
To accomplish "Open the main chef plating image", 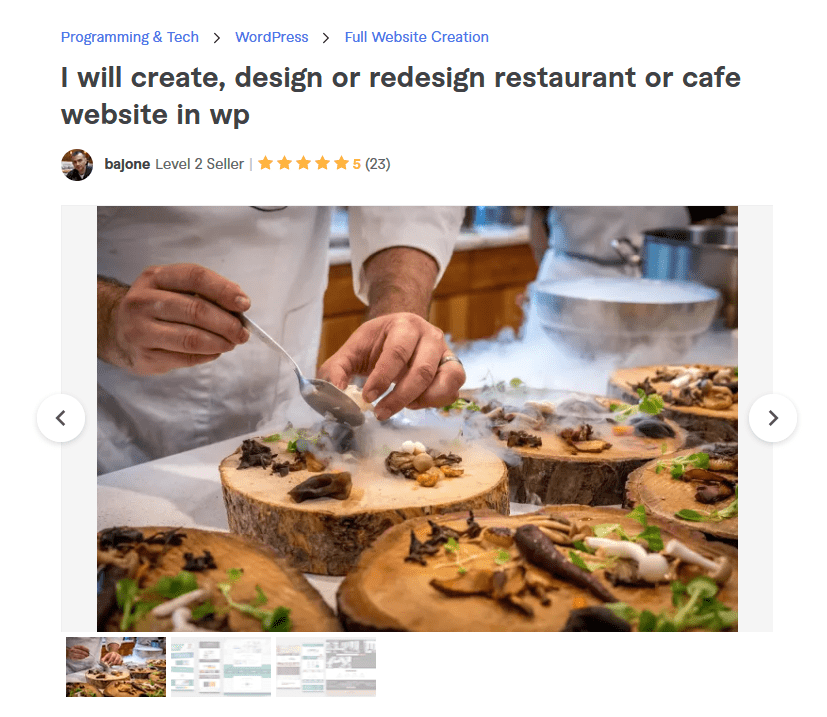I will tap(417, 418).
